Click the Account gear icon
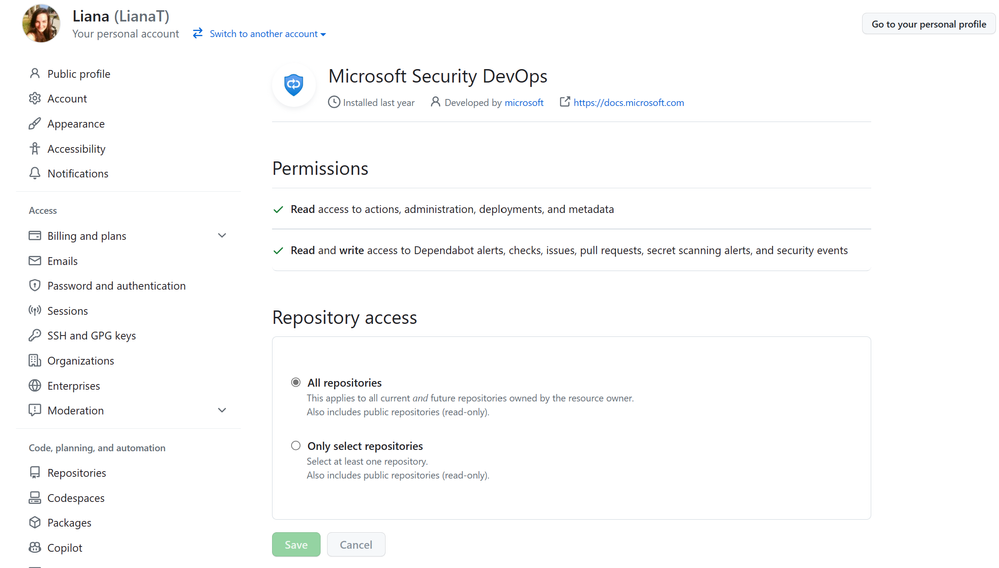This screenshot has height=568, width=999. coord(35,99)
